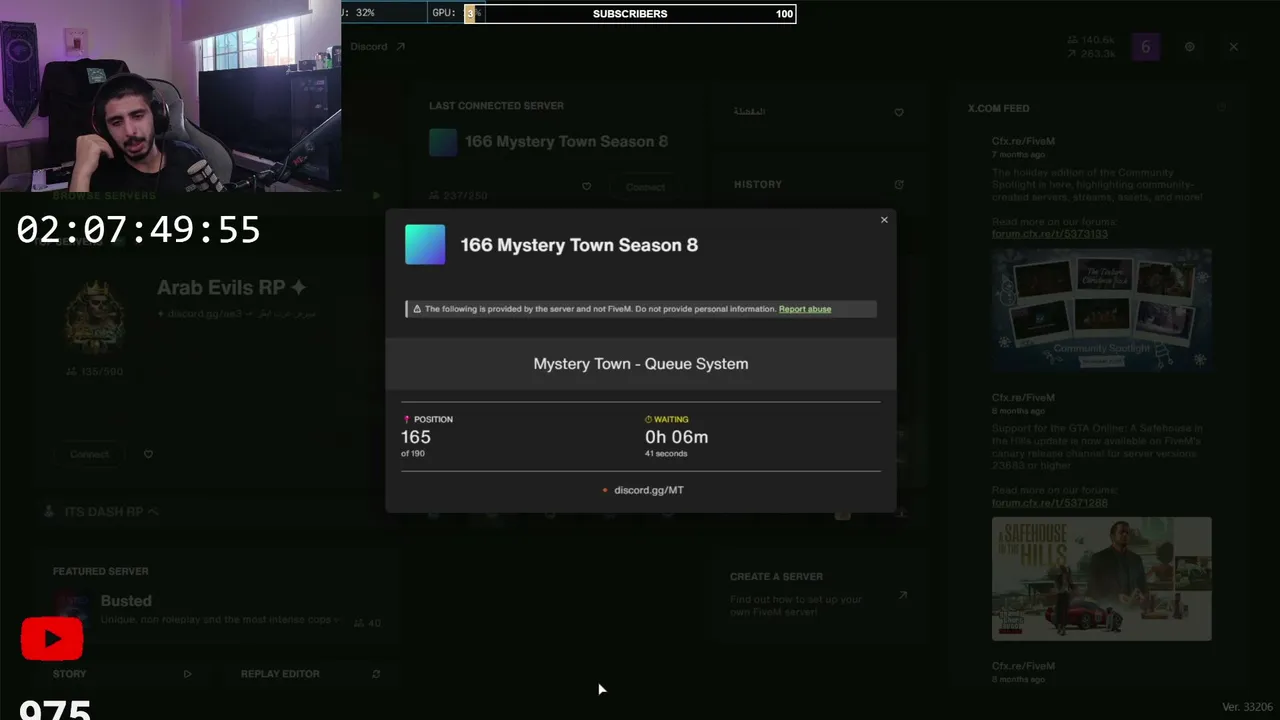Image resolution: width=1280 pixels, height=720 pixels.
Task: Open the Discord link in top bar
Action: [x=378, y=46]
